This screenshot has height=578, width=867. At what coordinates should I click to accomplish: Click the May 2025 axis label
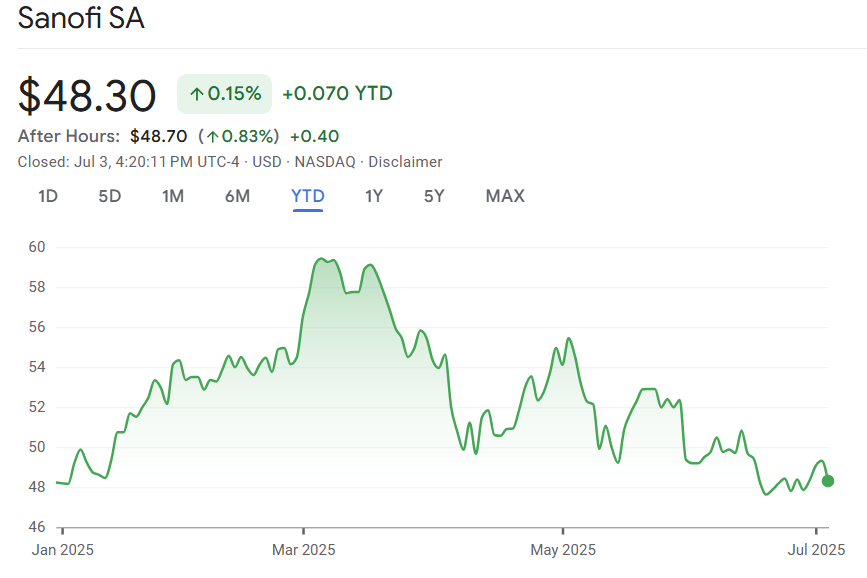(x=563, y=550)
